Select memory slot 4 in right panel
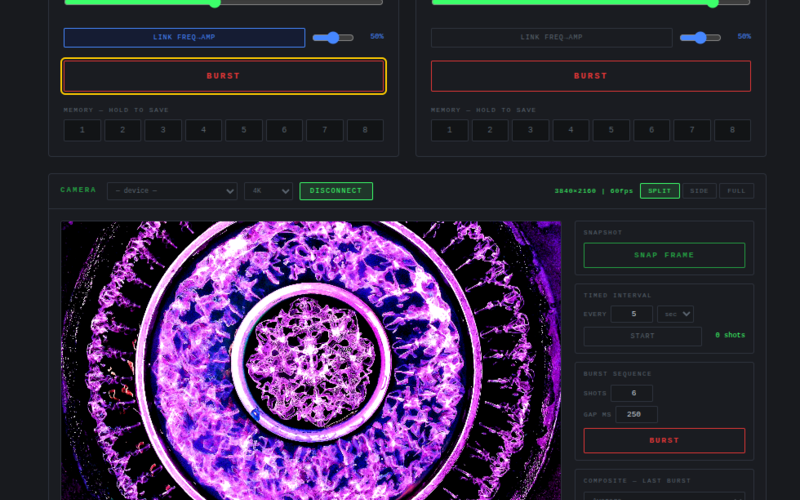This screenshot has height=500, width=800. [x=571, y=130]
